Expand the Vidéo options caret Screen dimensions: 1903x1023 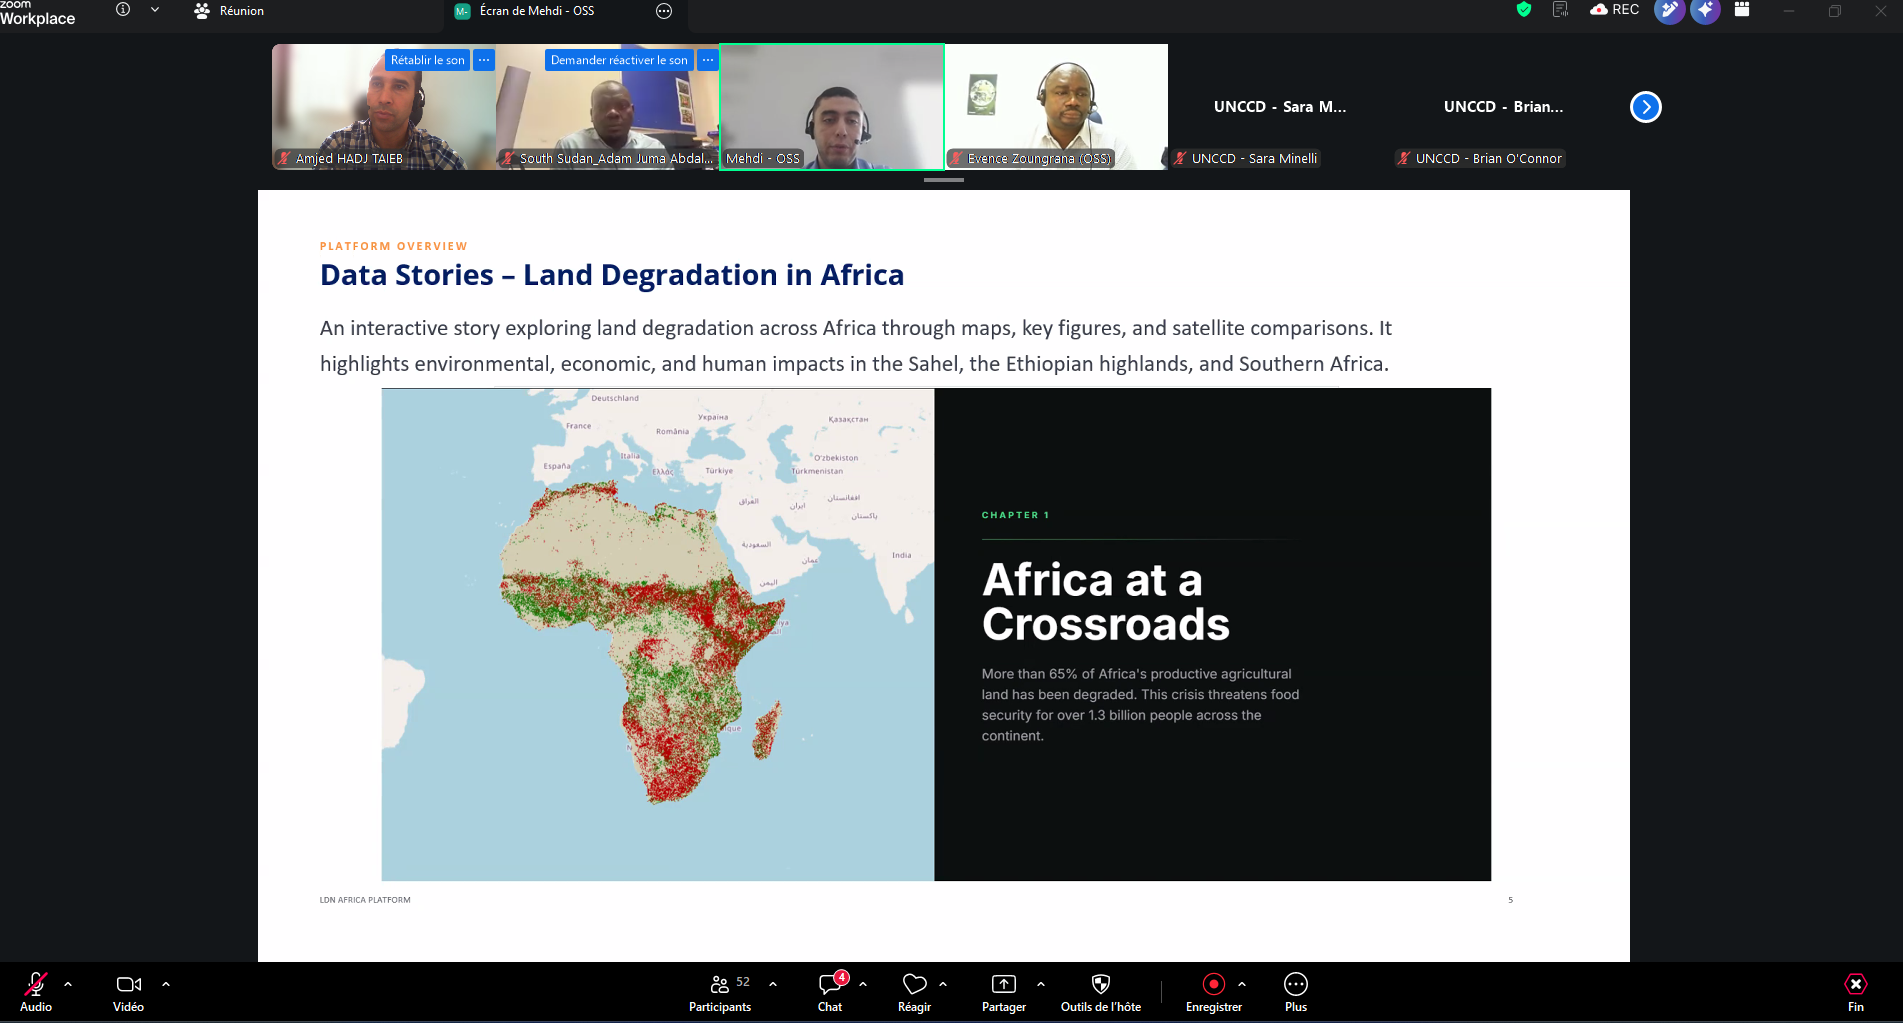(x=166, y=984)
